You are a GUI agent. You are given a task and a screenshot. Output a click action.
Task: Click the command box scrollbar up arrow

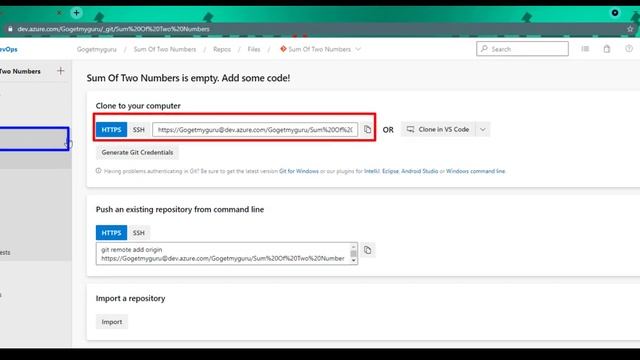point(353,247)
